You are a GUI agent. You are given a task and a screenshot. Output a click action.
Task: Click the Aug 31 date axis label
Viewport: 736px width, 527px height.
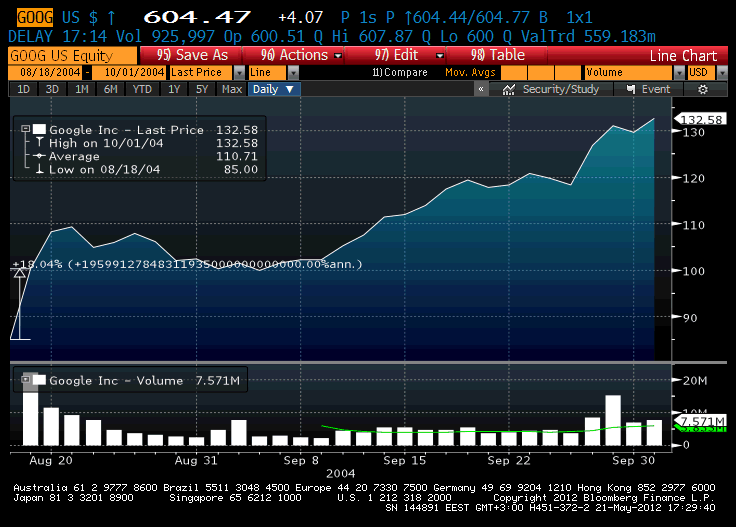(x=196, y=460)
